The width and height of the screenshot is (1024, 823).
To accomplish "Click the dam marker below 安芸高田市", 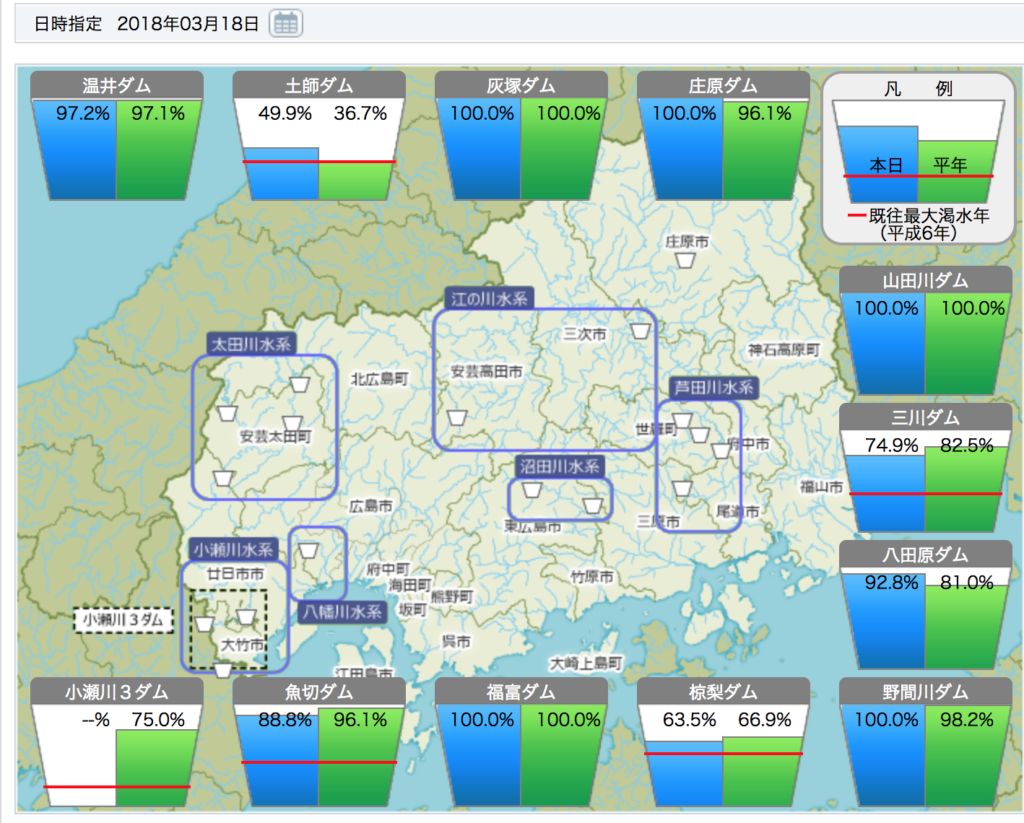I will (x=457, y=418).
